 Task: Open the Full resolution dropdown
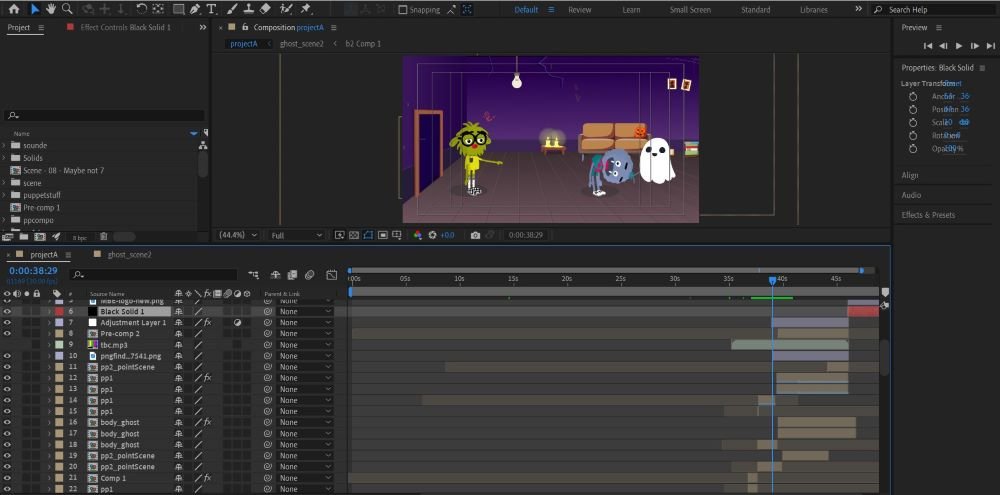296,235
